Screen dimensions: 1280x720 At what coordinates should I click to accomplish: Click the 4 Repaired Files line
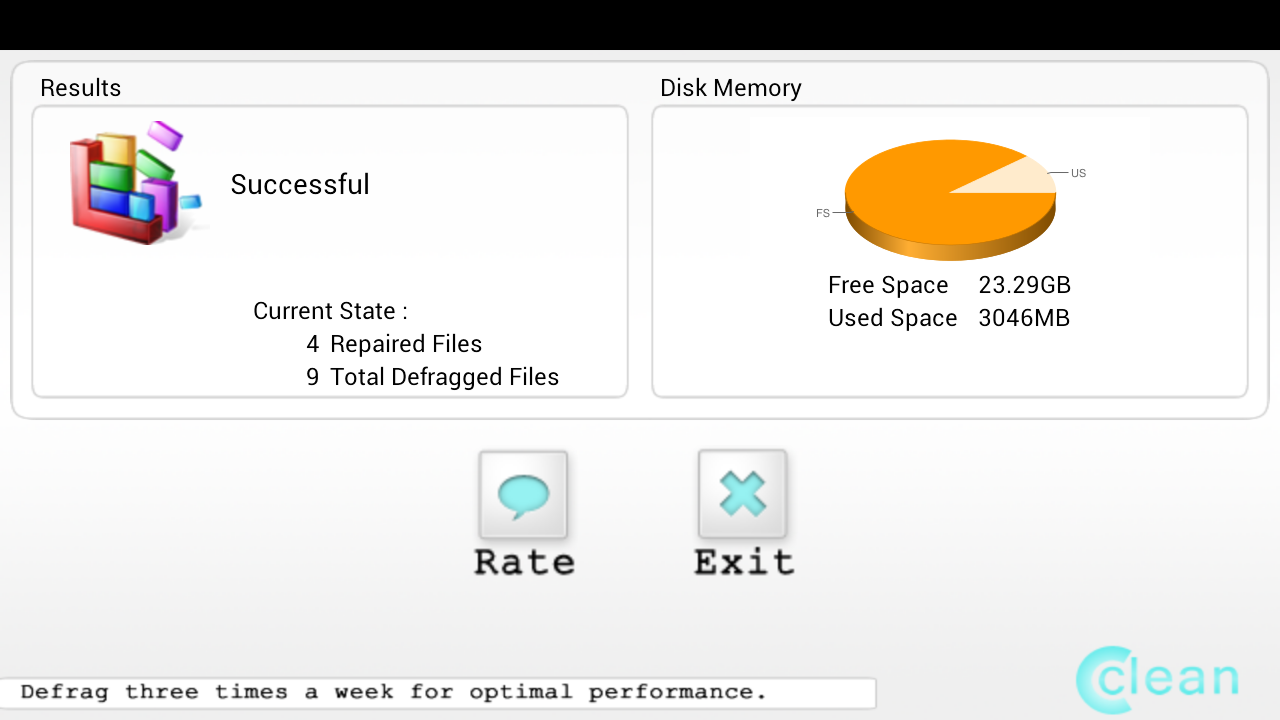point(394,344)
